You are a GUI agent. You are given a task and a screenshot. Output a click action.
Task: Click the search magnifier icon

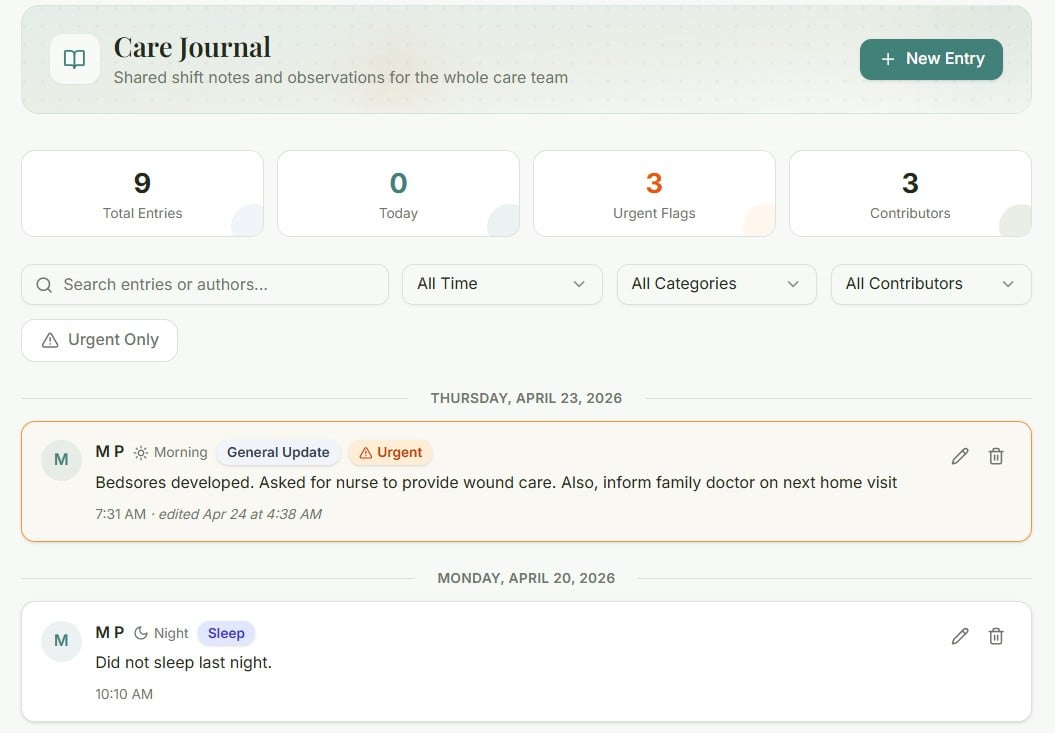pyautogui.click(x=44, y=285)
